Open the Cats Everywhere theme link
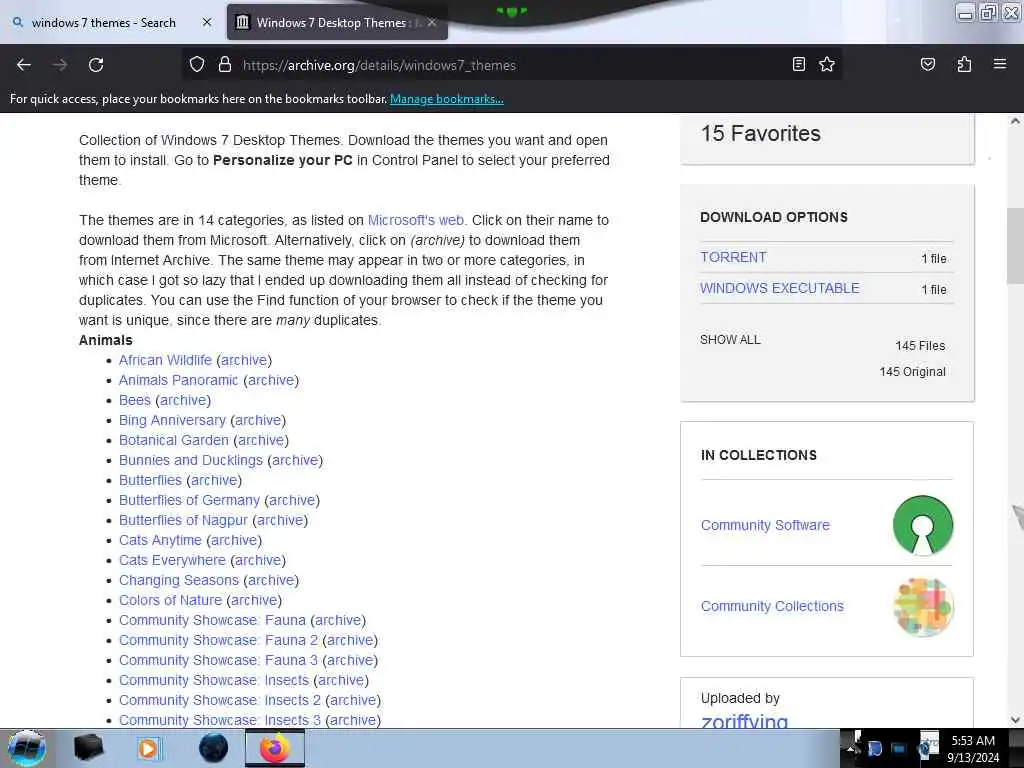The image size is (1024, 768). coord(172,560)
